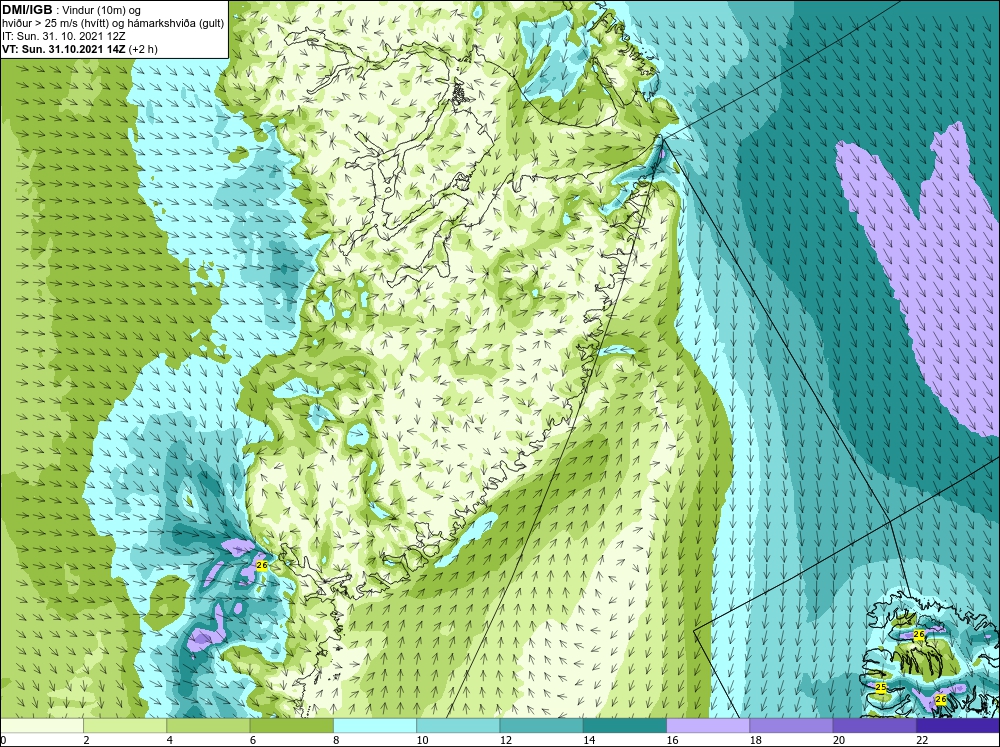Select the medium purple 18–20 m/s legend swatch
Screen dimensions: 1000x747
tap(791, 725)
